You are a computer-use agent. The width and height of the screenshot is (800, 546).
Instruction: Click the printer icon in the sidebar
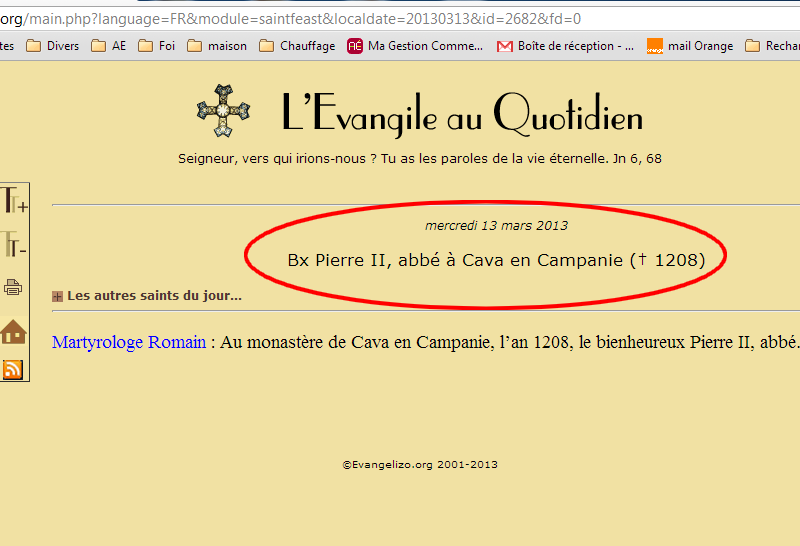tap(13, 287)
